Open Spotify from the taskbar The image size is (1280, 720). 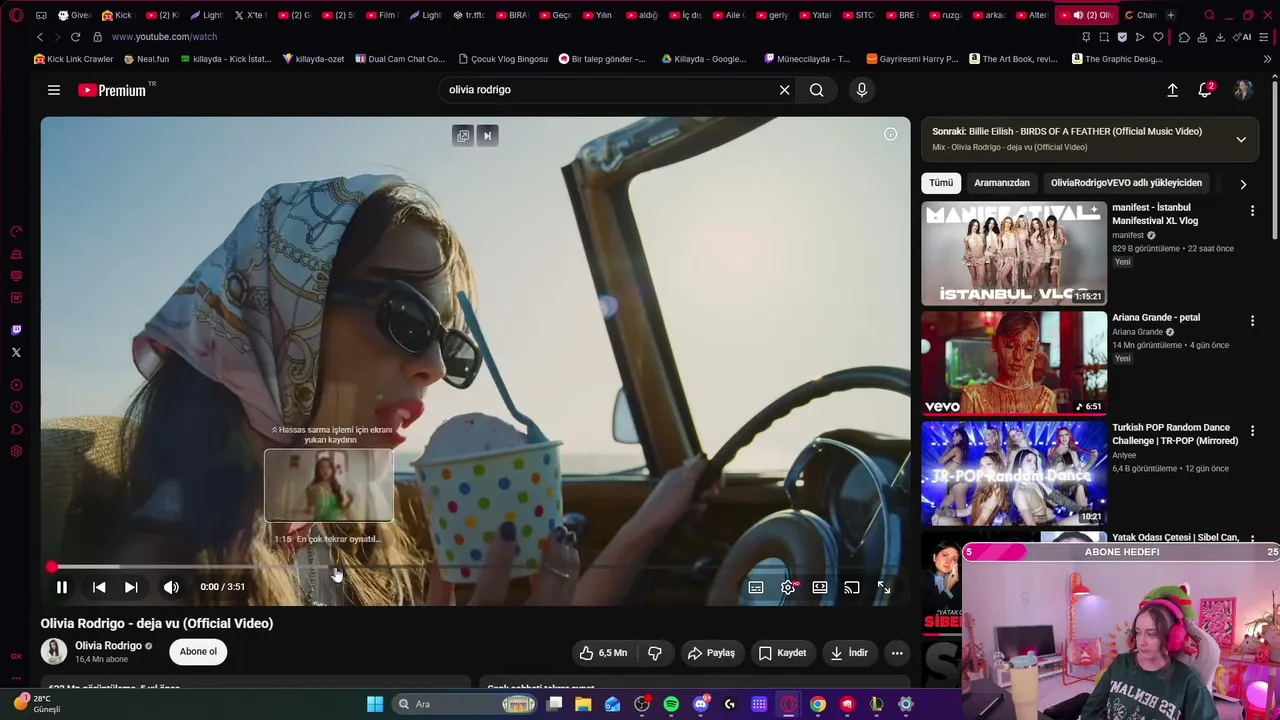click(x=671, y=704)
